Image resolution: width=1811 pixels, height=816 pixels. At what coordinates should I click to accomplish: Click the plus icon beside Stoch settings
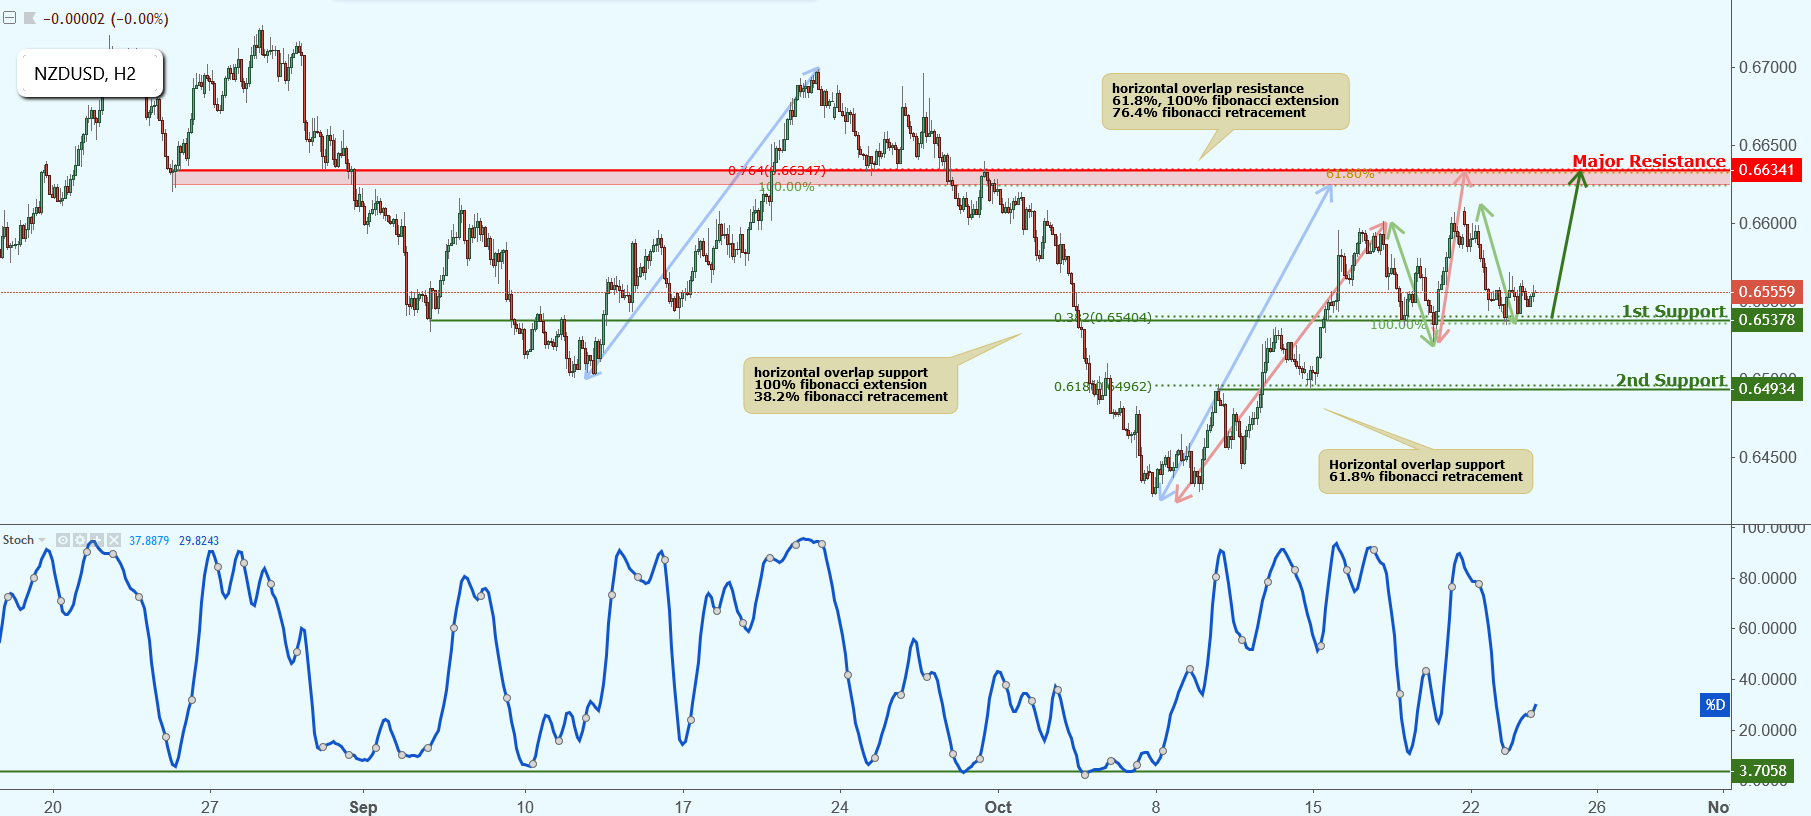97,540
